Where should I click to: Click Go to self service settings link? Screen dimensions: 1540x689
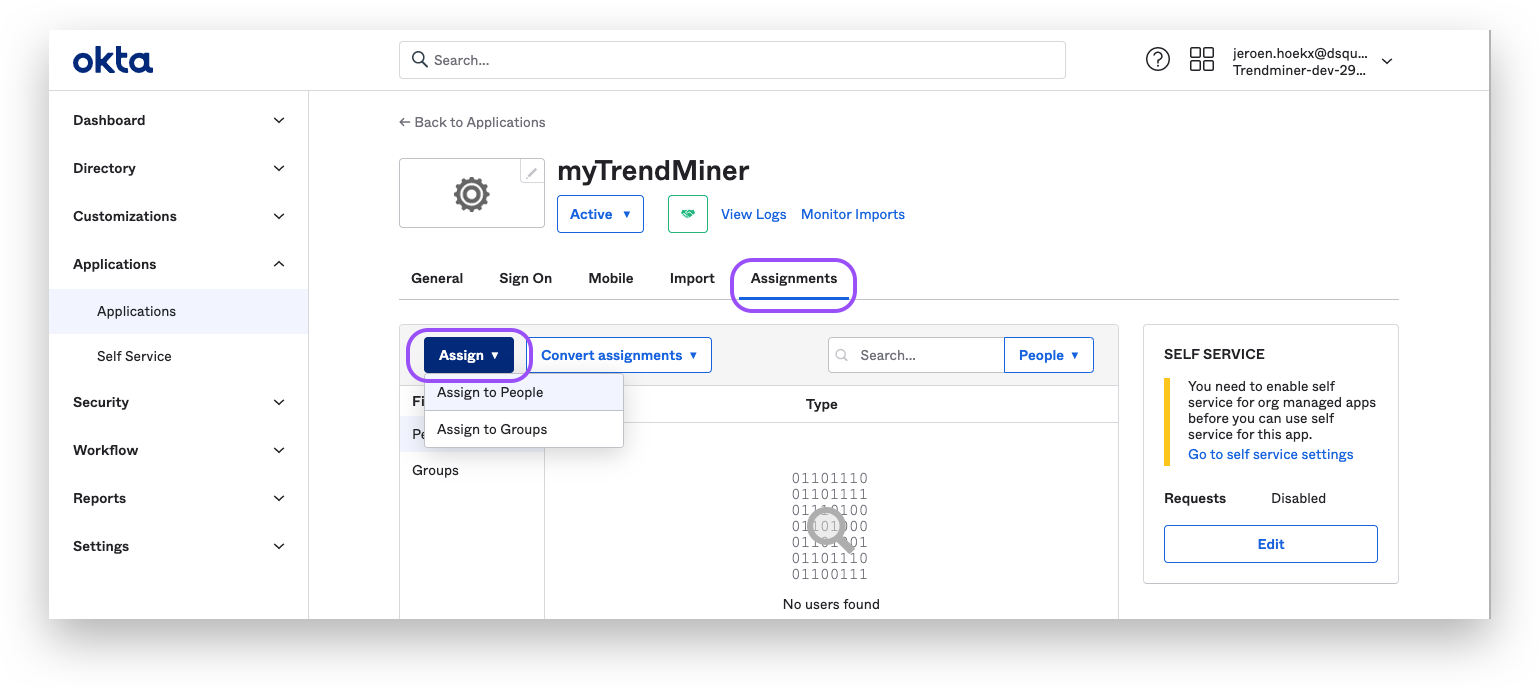1270,454
